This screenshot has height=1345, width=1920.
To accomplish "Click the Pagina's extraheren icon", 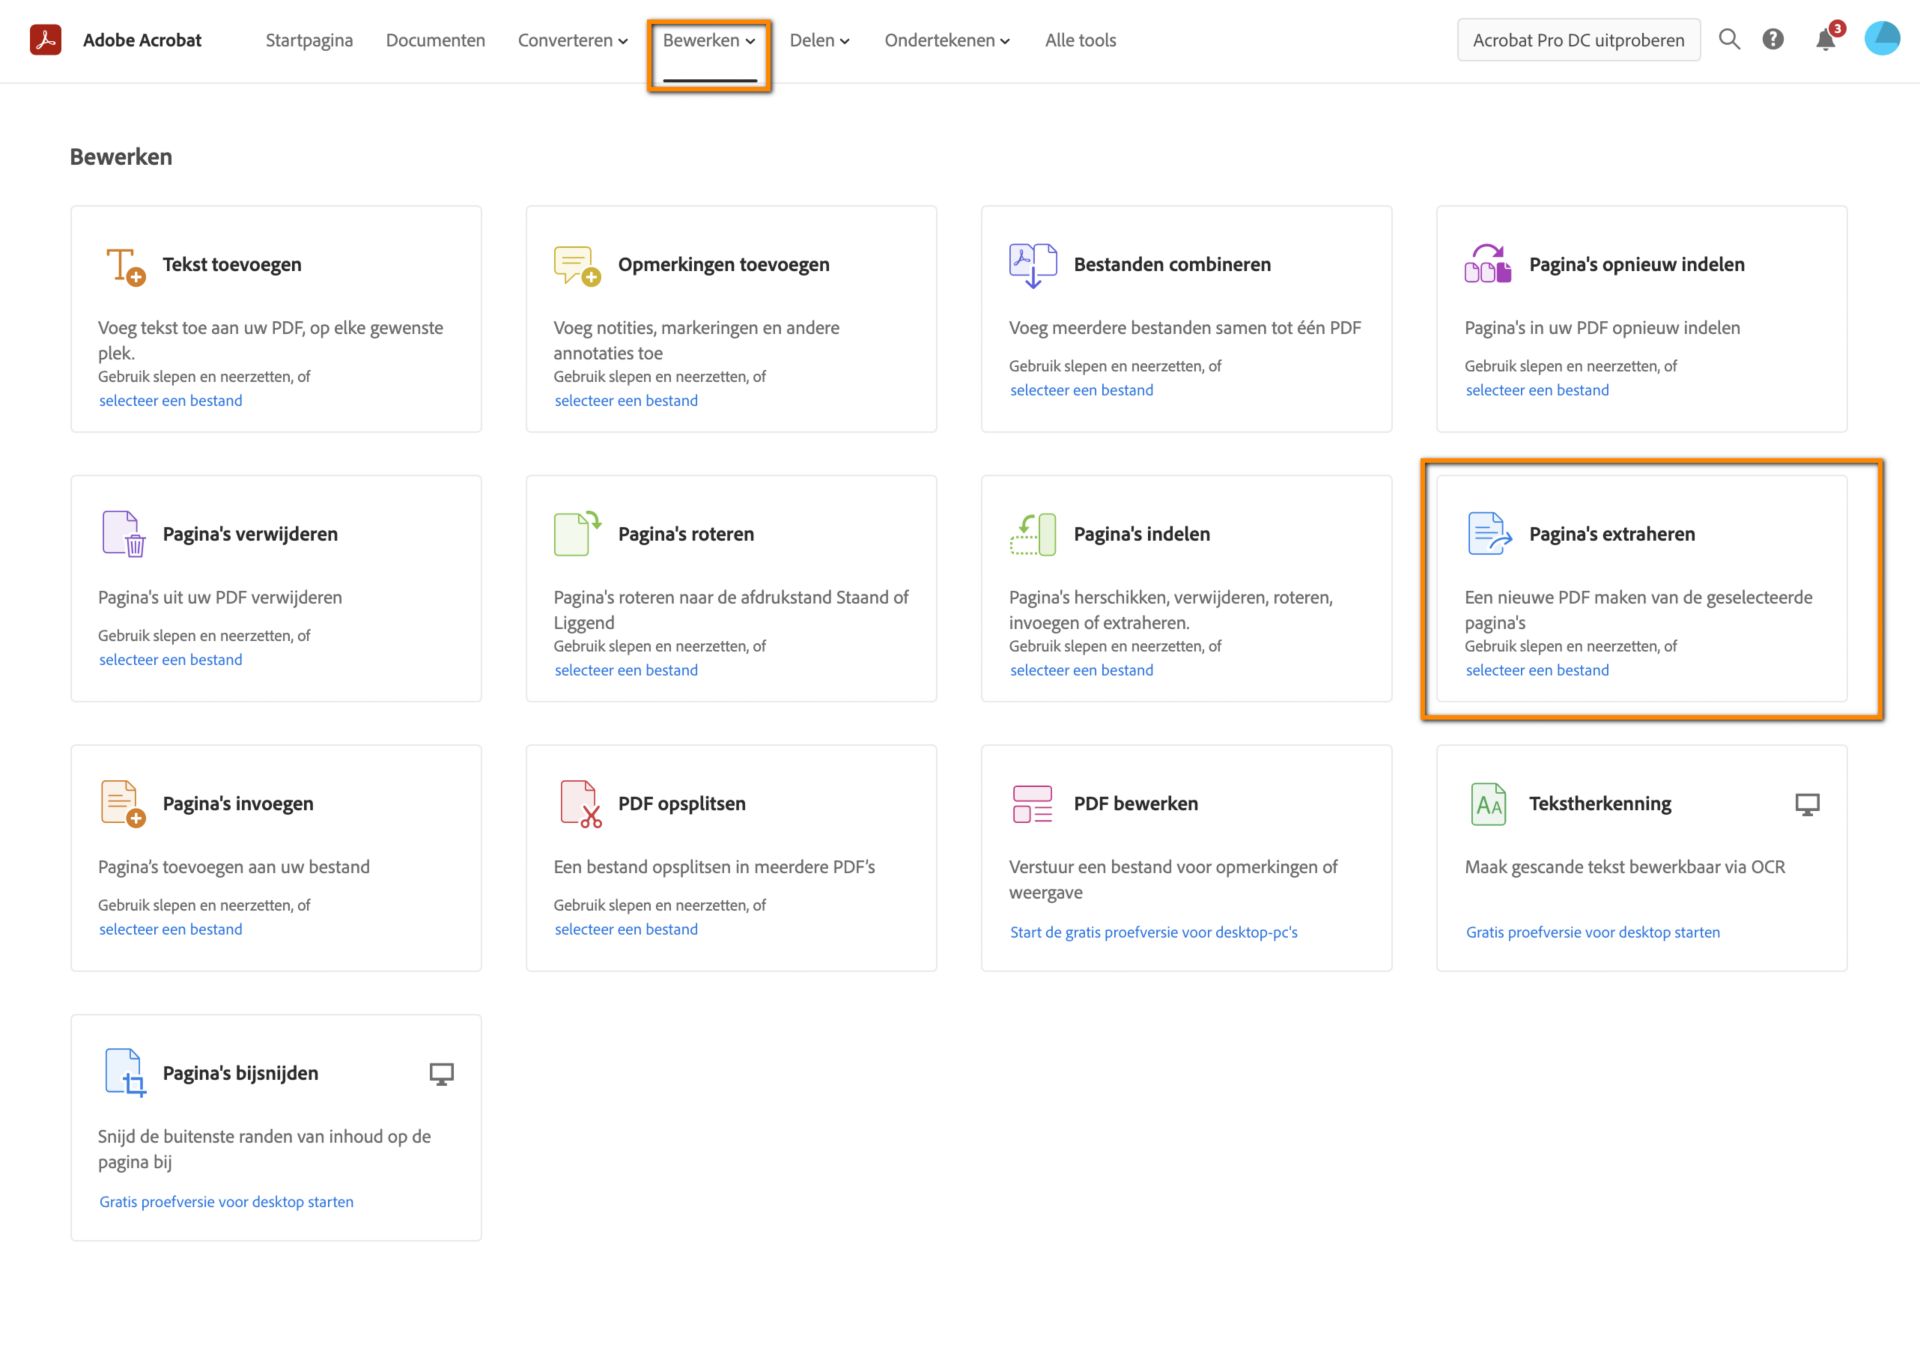I will point(1489,533).
